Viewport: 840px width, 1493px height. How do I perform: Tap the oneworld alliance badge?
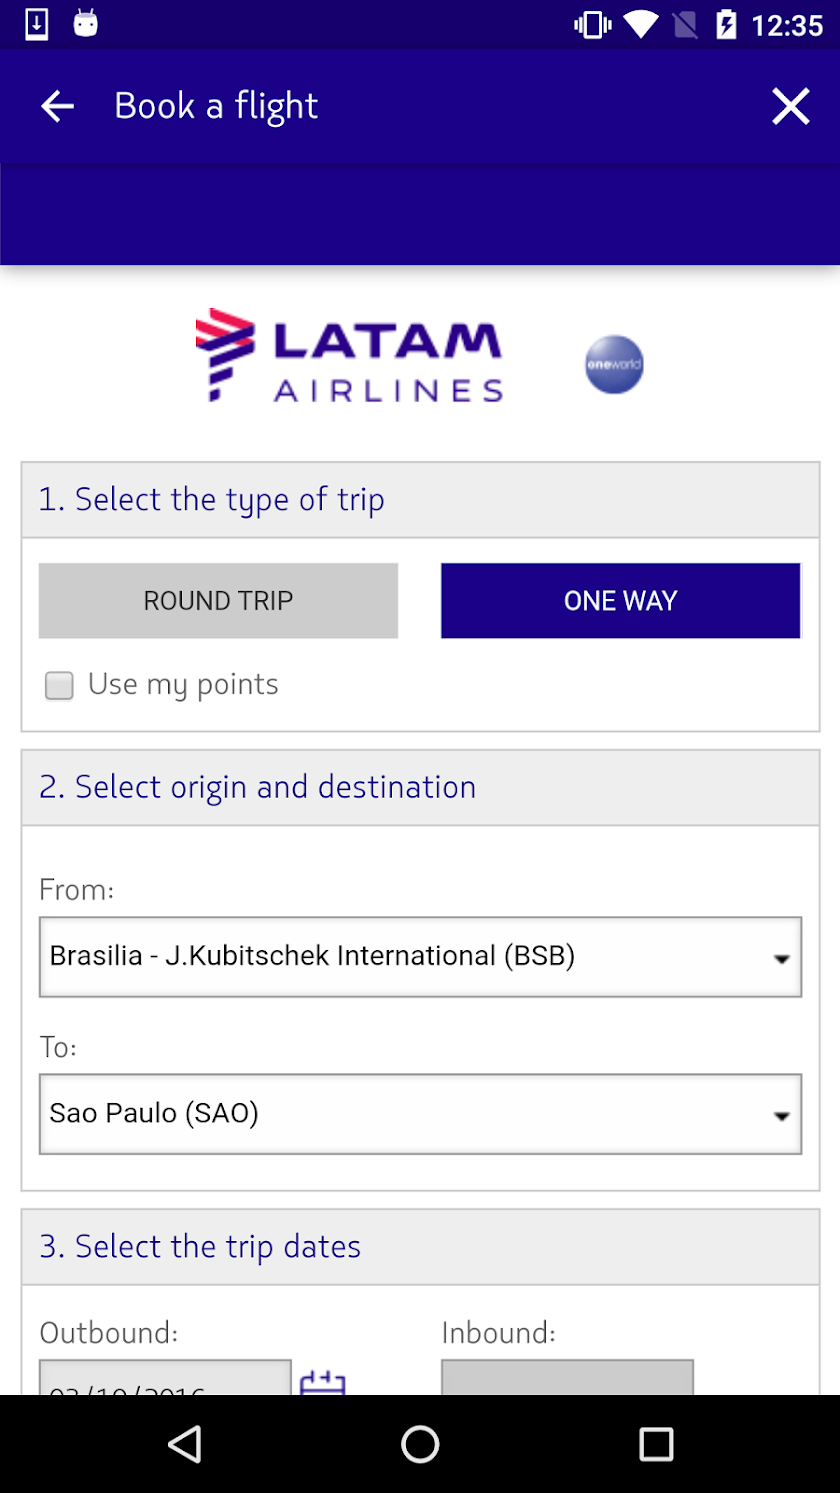pos(614,364)
